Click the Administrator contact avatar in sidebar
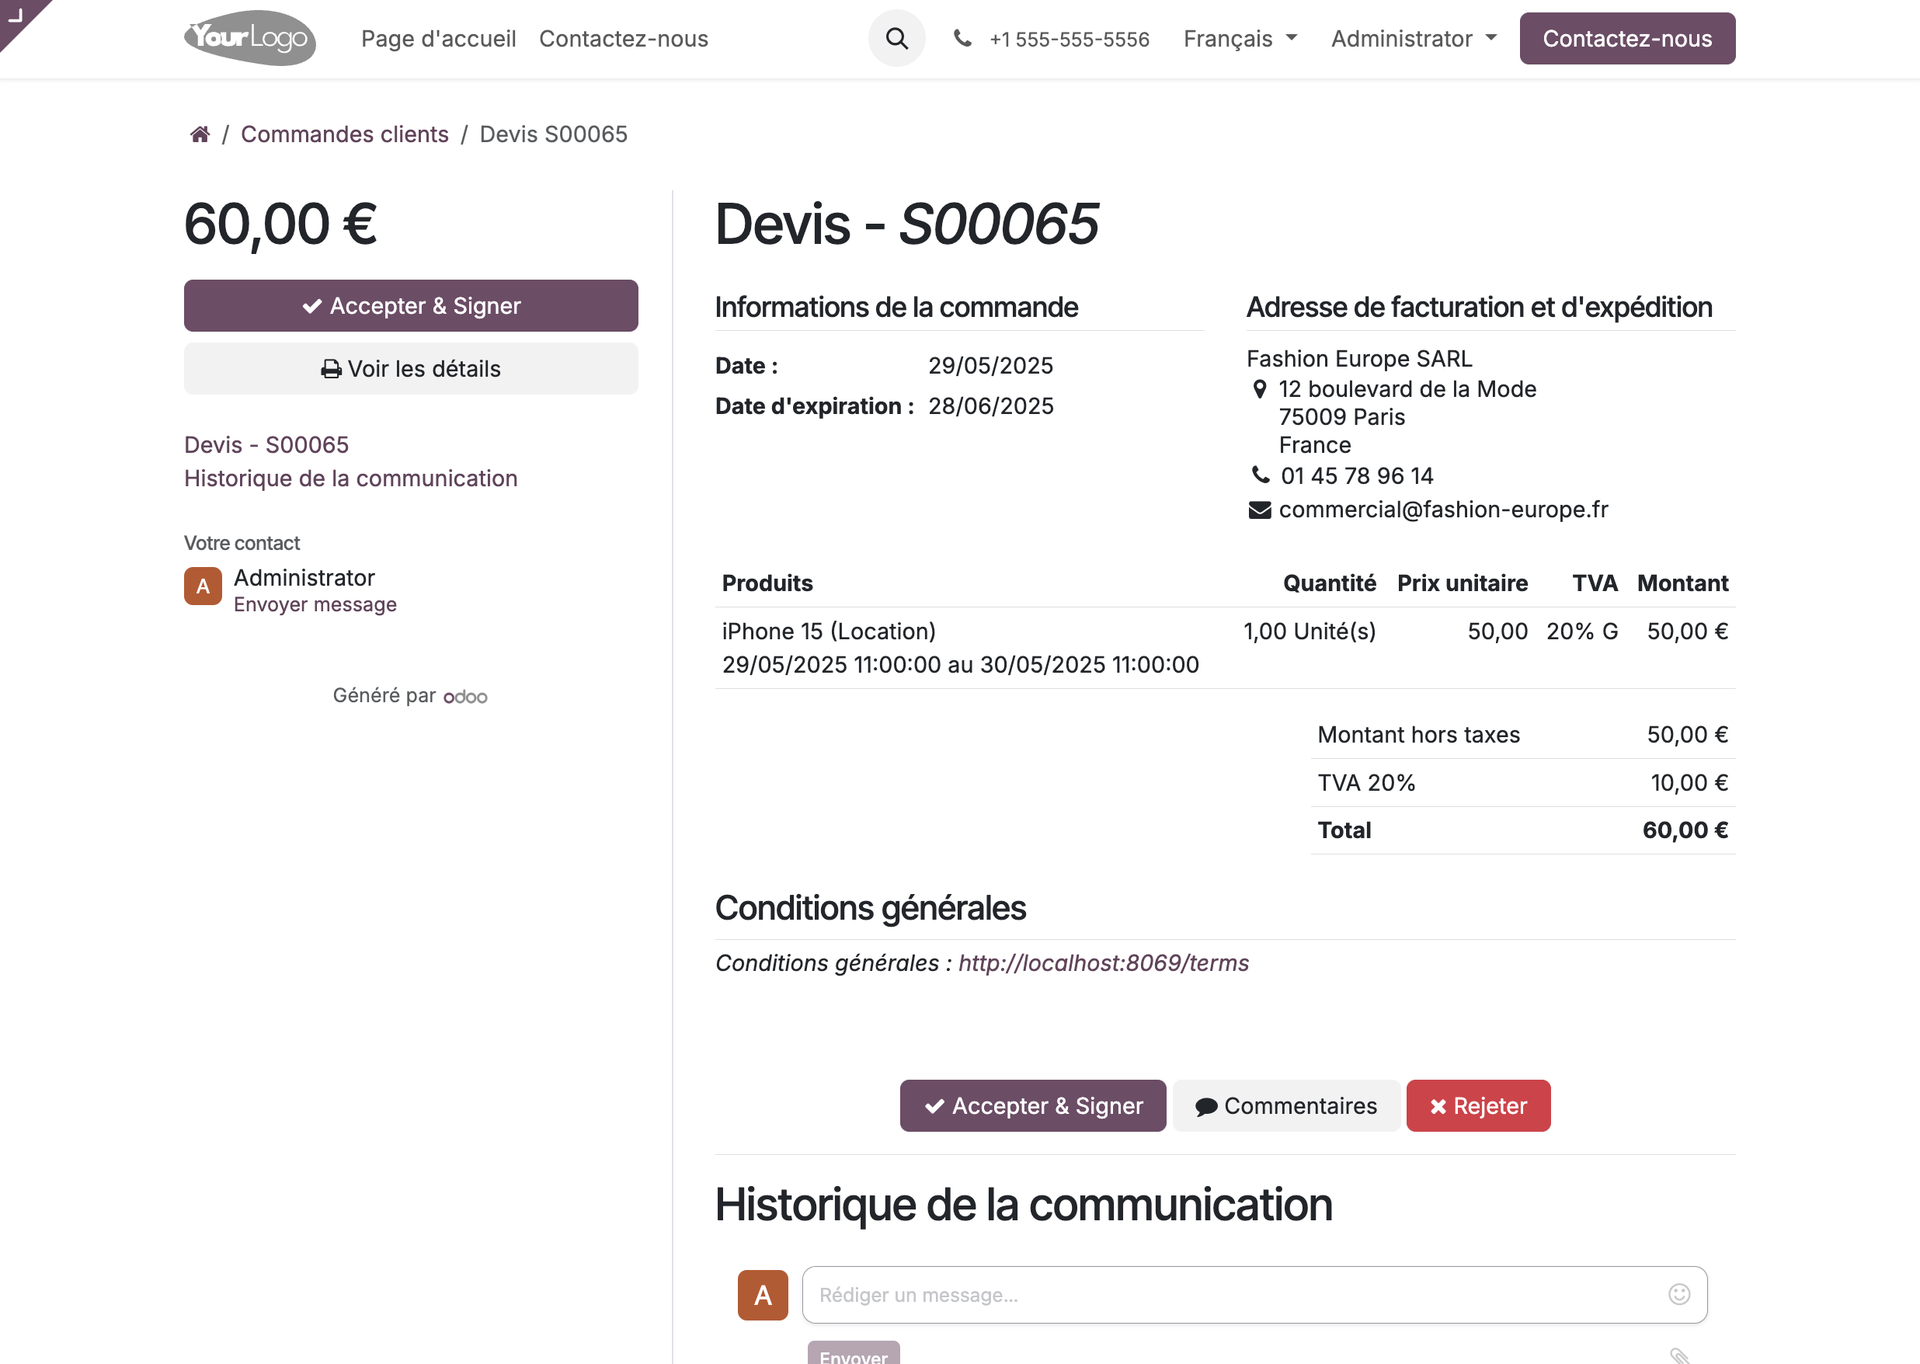1920x1364 pixels. tap(203, 586)
